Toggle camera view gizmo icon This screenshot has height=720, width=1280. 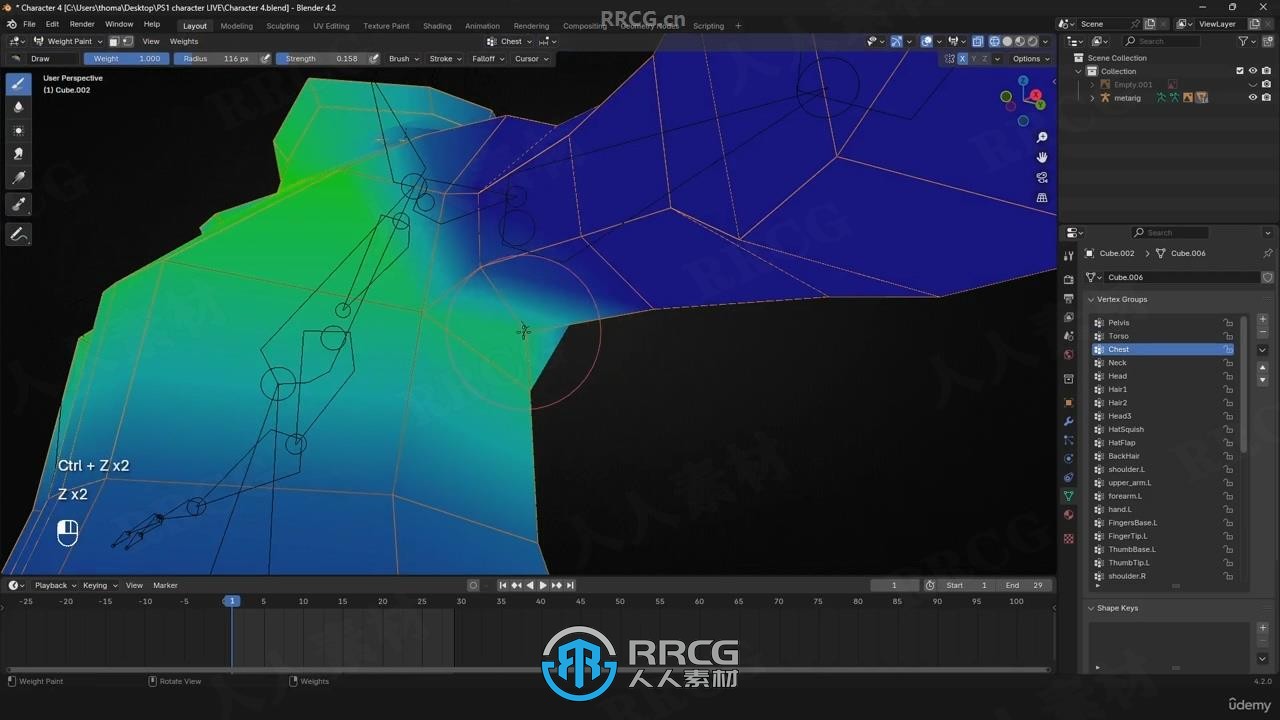click(1042, 177)
